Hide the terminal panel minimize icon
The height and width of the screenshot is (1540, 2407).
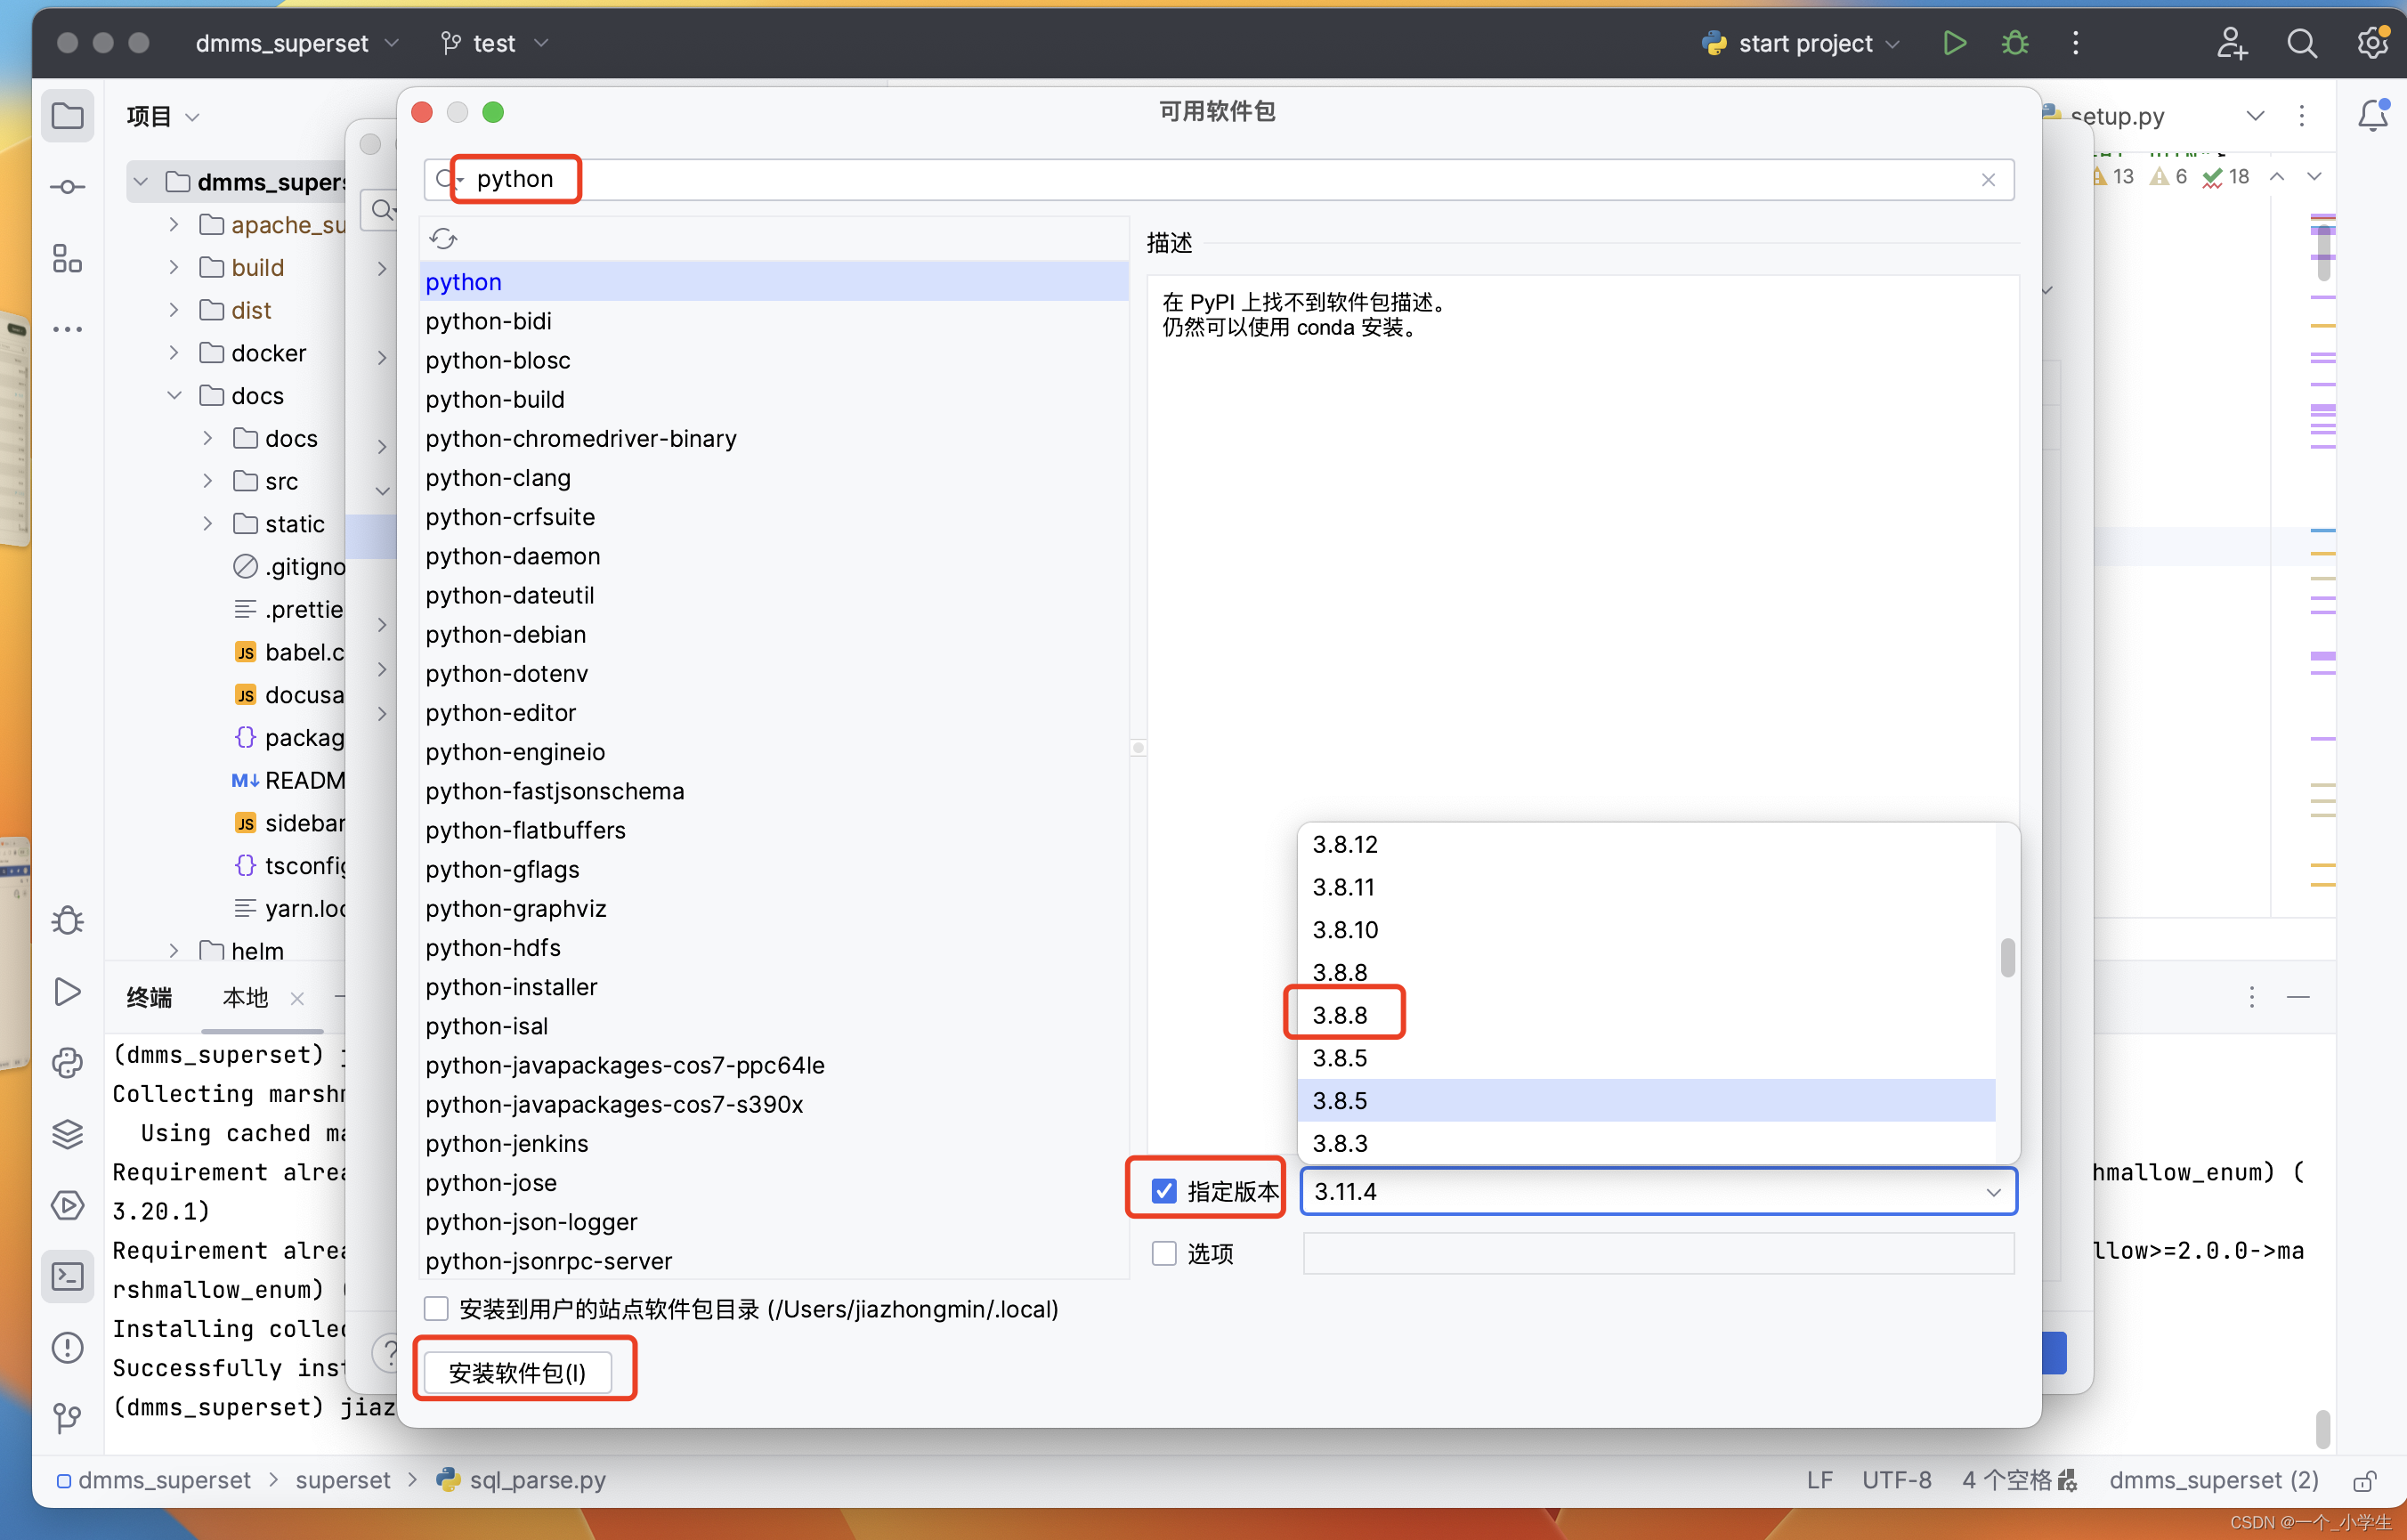pyautogui.click(x=2297, y=997)
